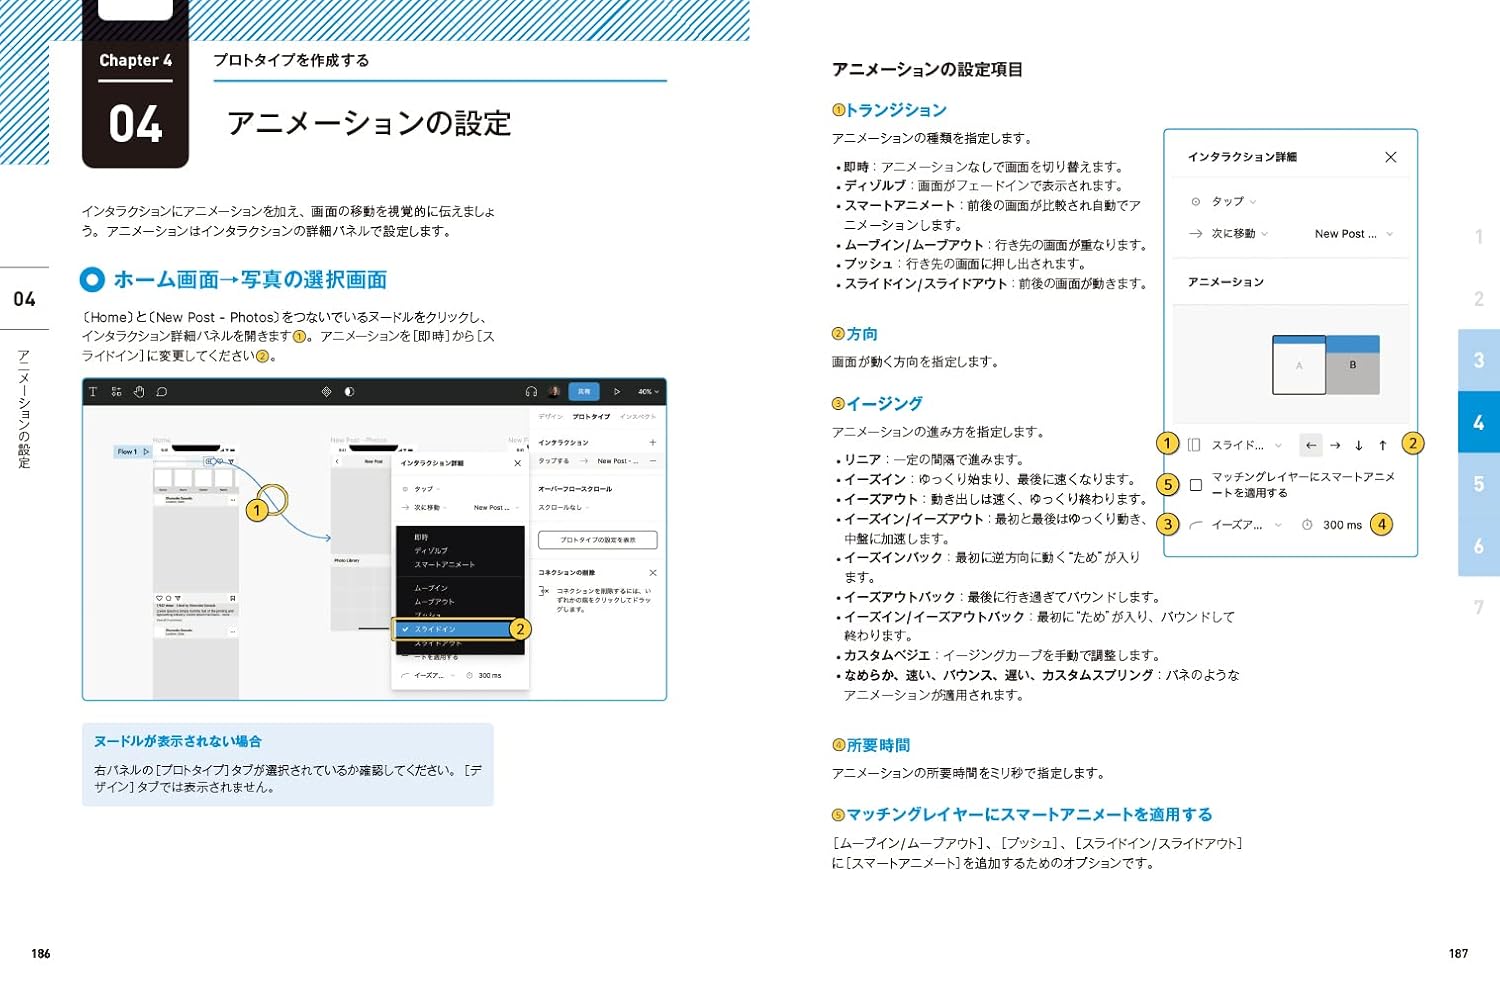Click the component diamond icon in the toolbar
Image resolution: width=1500 pixels, height=989 pixels.
(327, 392)
